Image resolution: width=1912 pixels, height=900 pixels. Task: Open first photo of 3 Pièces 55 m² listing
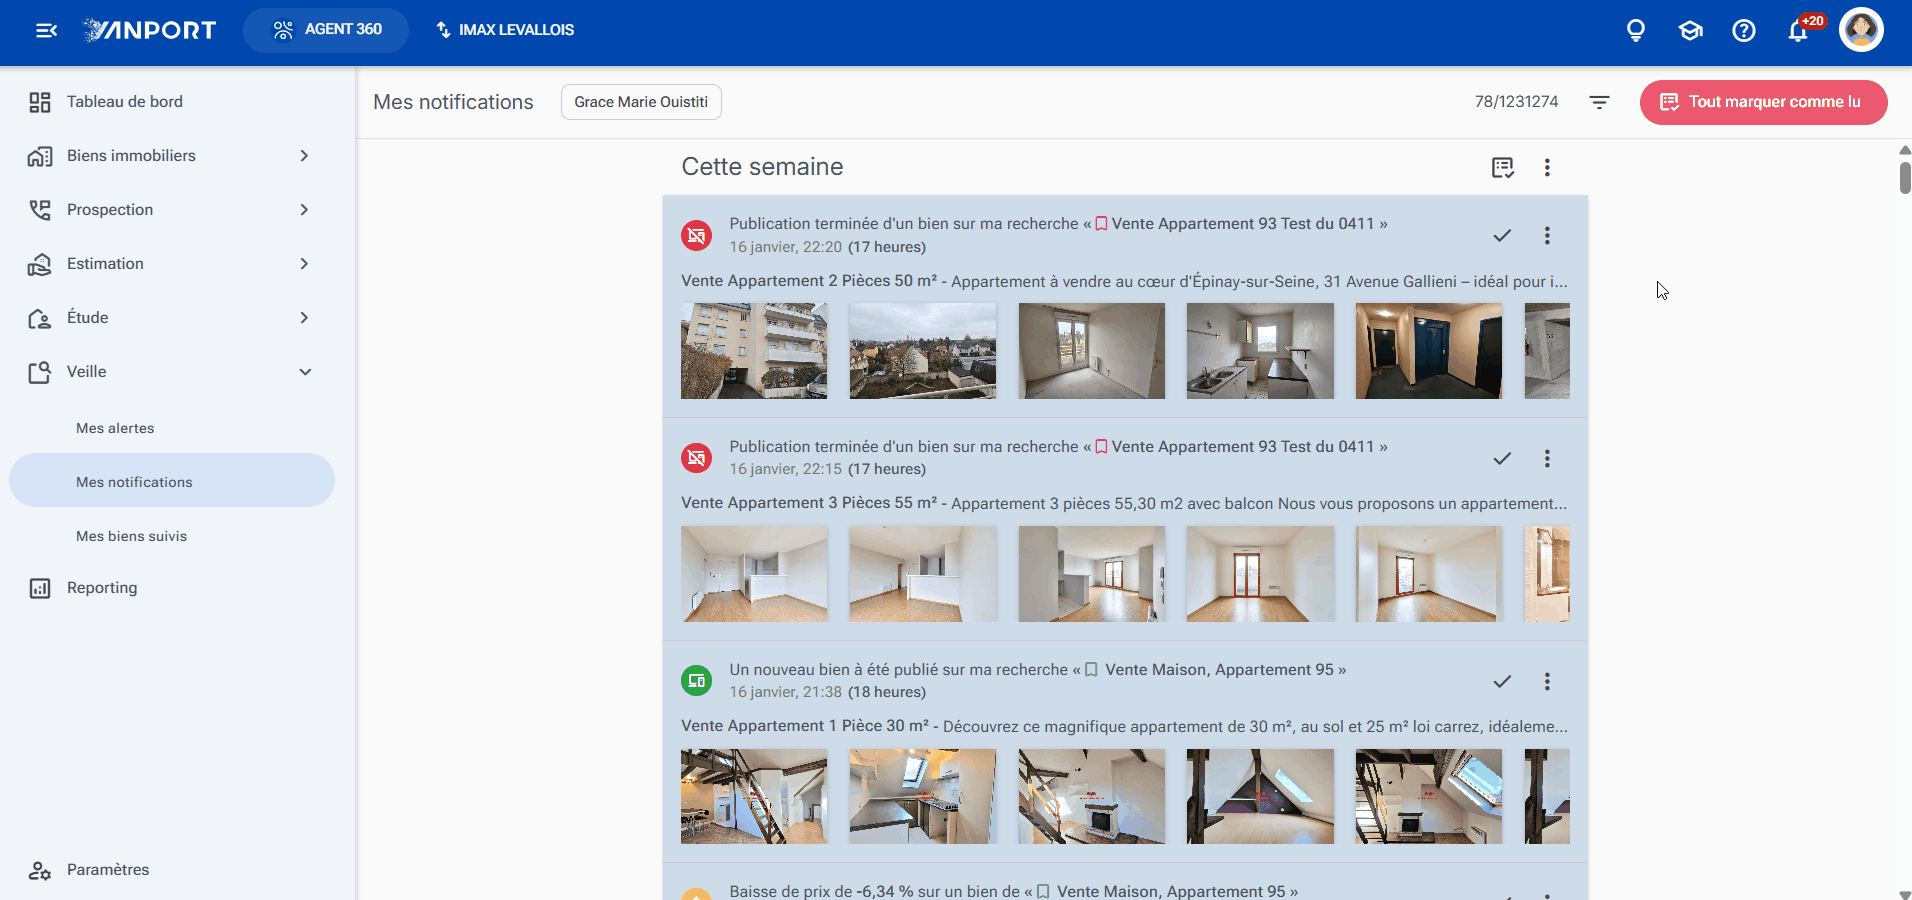[x=754, y=574]
